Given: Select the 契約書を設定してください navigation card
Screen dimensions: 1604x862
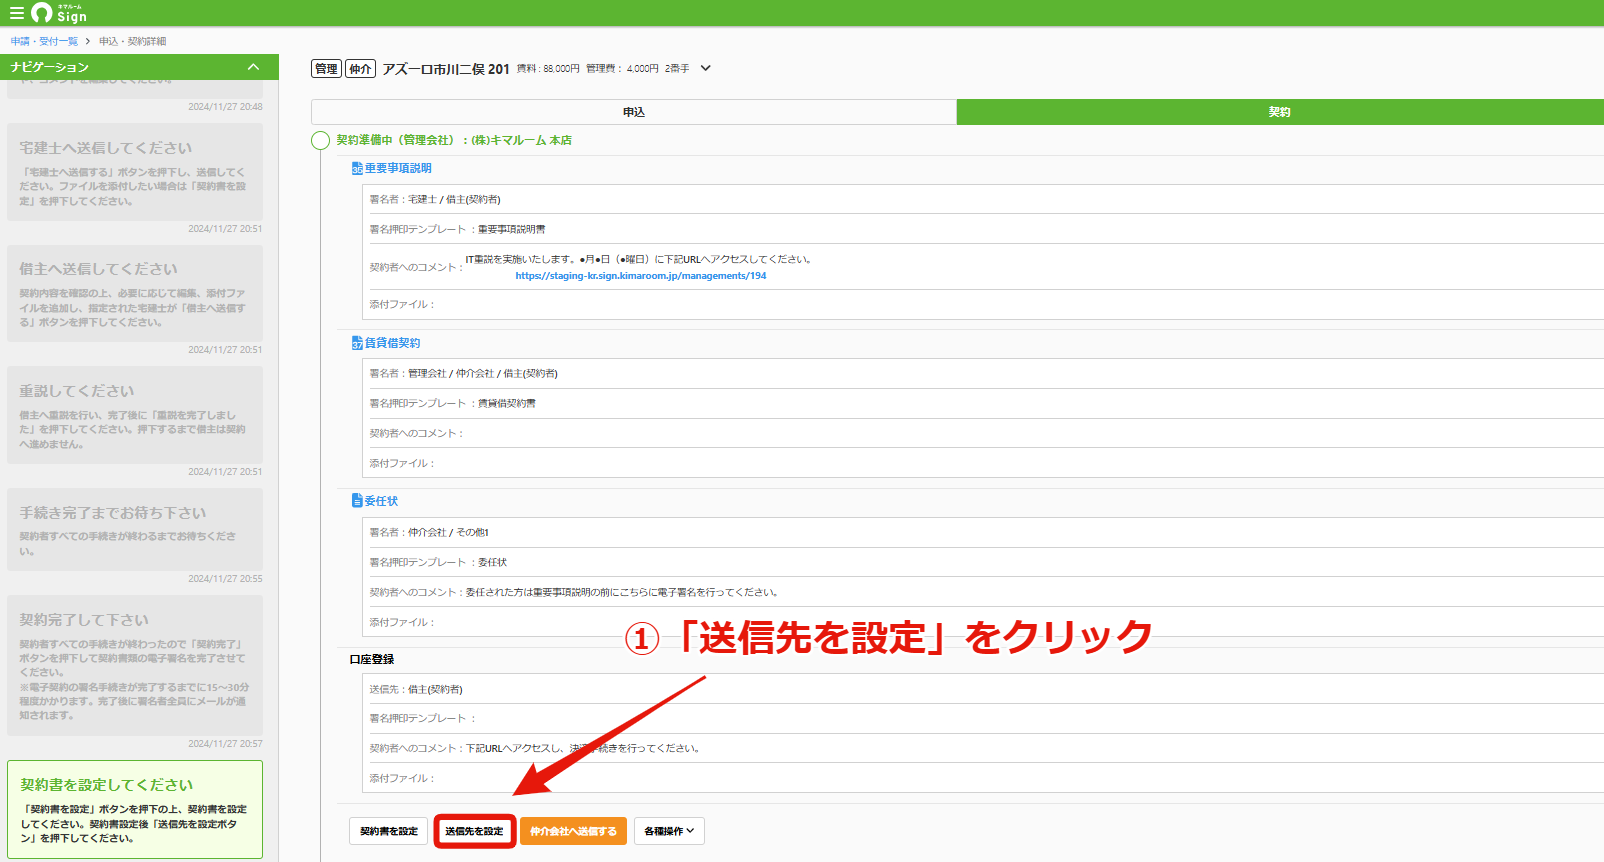Looking at the screenshot, I should click(x=135, y=810).
